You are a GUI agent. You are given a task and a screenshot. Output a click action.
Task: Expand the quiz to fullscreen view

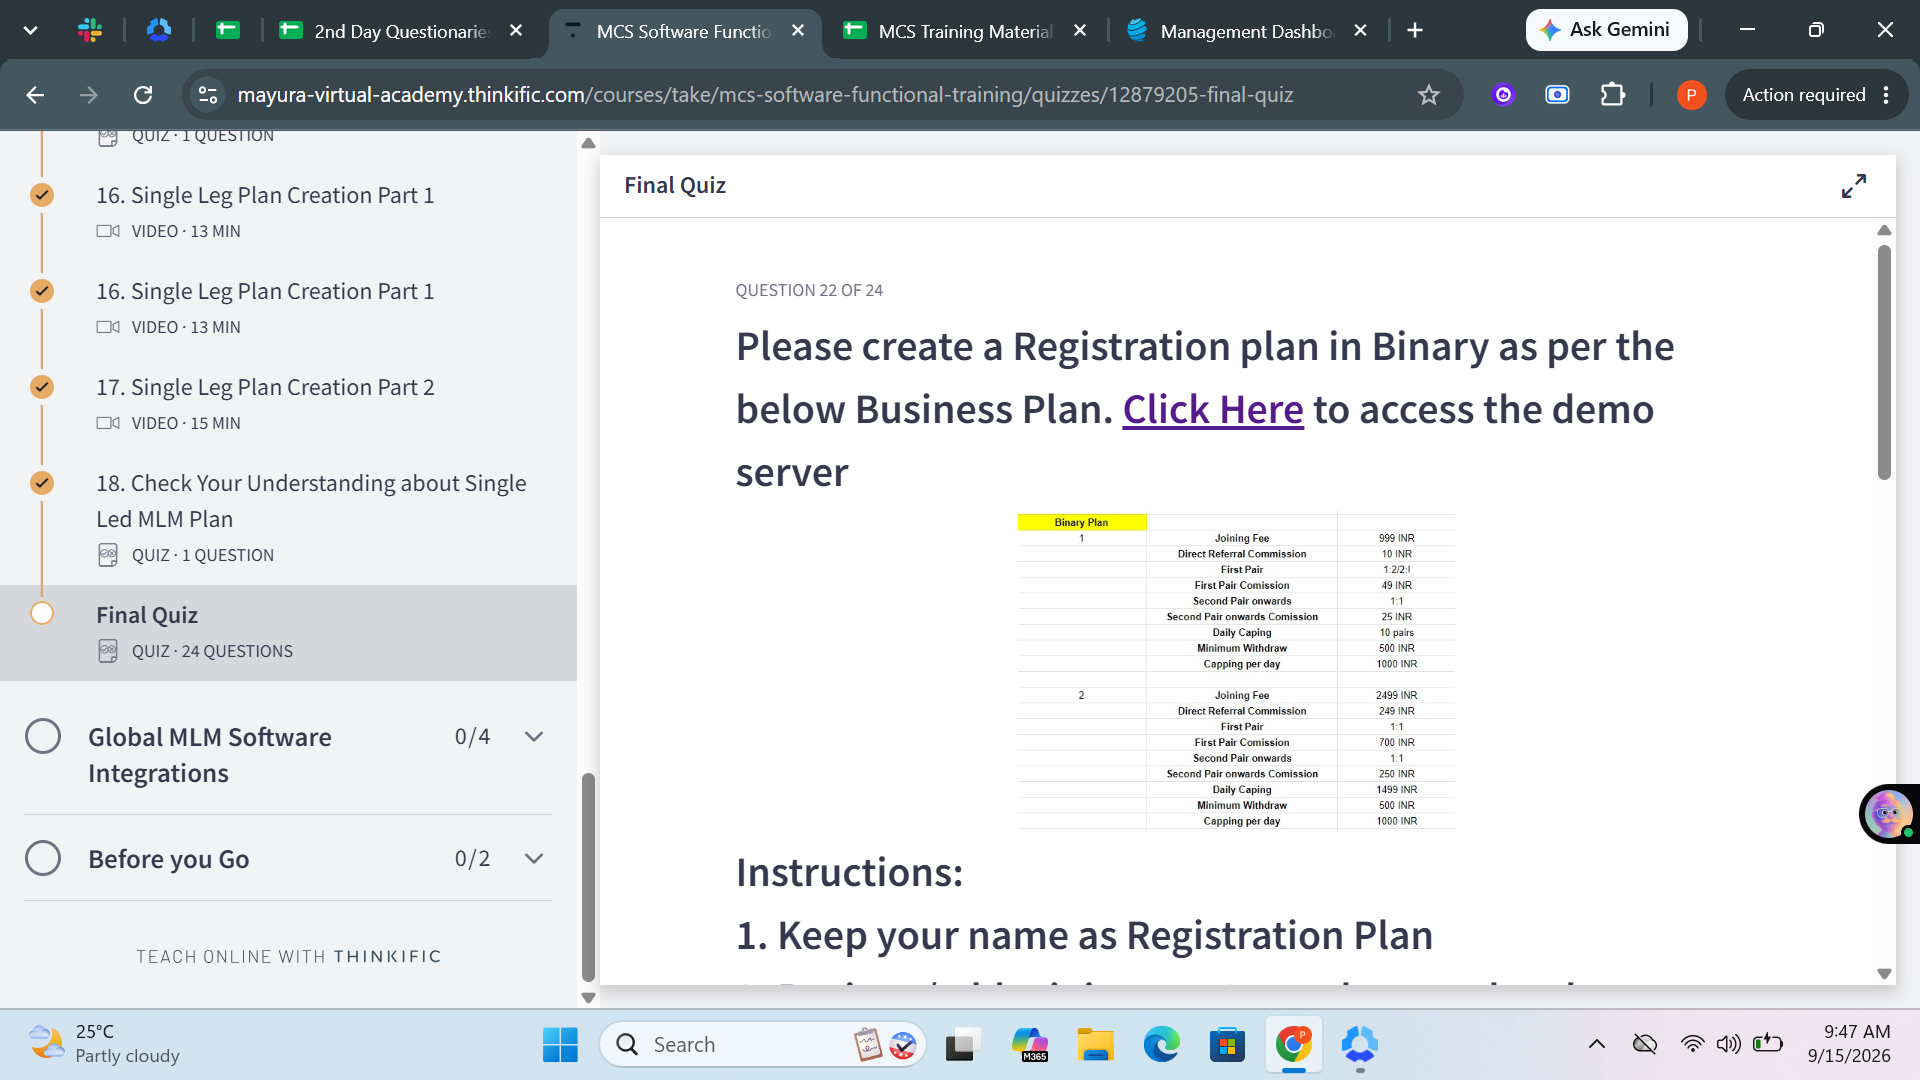point(1853,186)
